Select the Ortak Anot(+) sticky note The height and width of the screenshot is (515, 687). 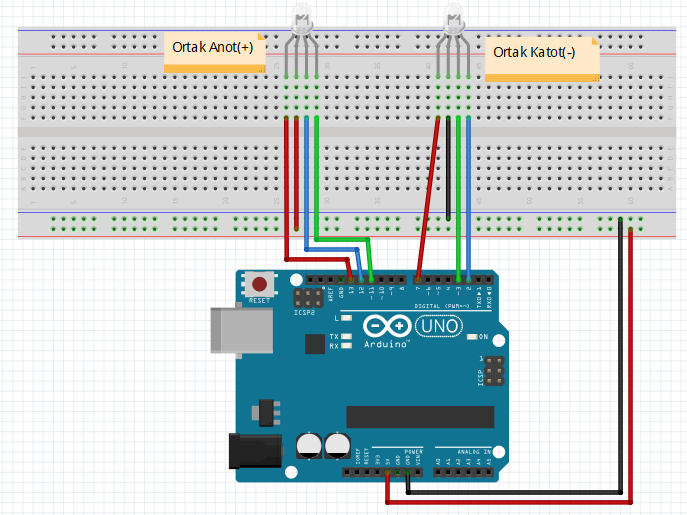point(214,52)
